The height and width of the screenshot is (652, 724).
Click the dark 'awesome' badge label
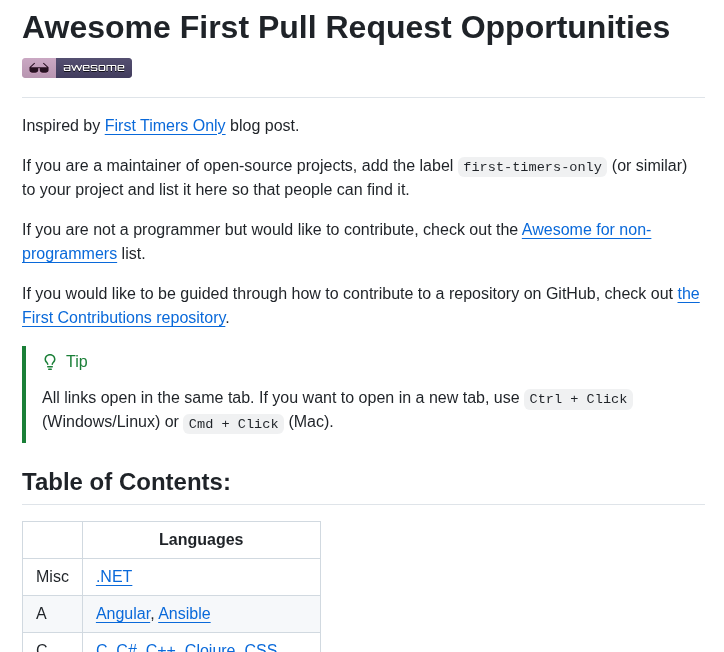pyautogui.click(x=94, y=68)
